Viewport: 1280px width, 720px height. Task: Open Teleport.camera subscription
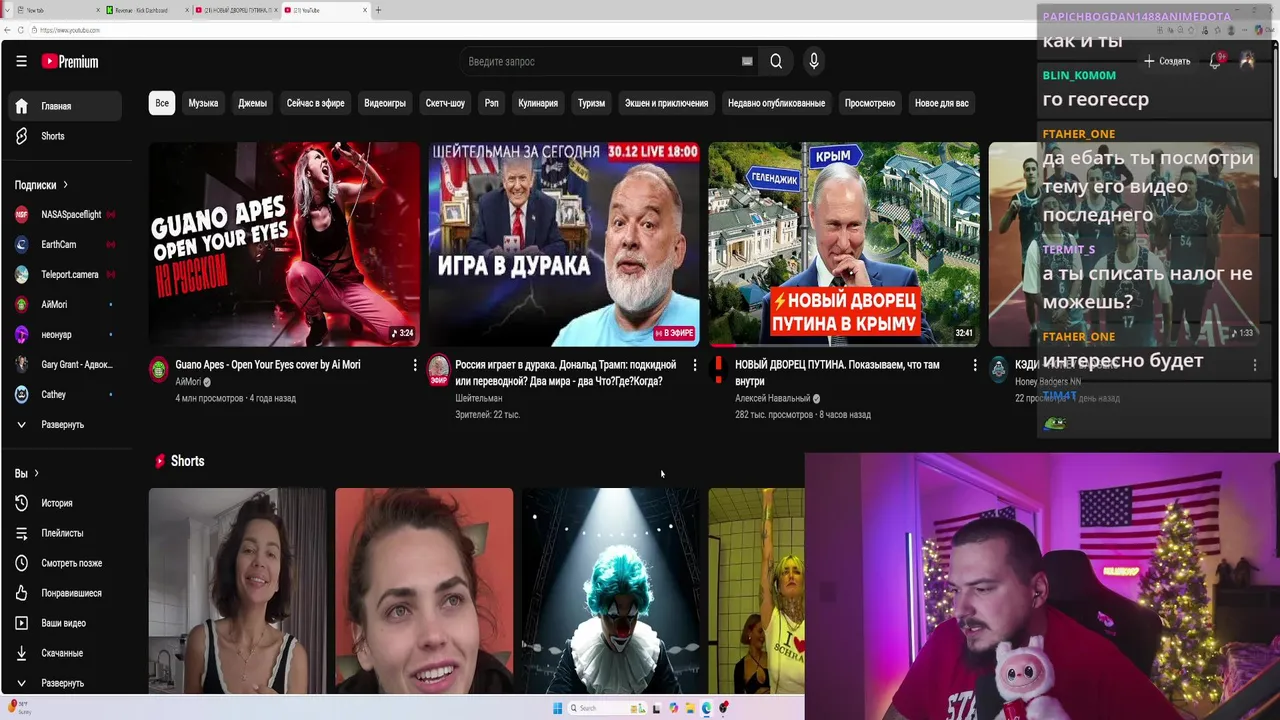coord(65,274)
